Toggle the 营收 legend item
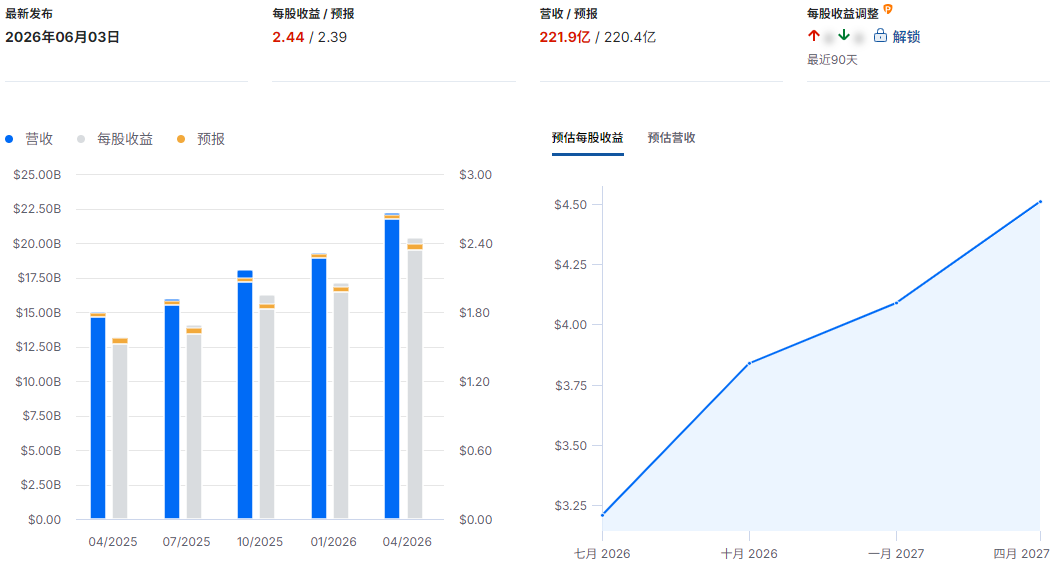This screenshot has height=566, width=1059. click(30, 139)
